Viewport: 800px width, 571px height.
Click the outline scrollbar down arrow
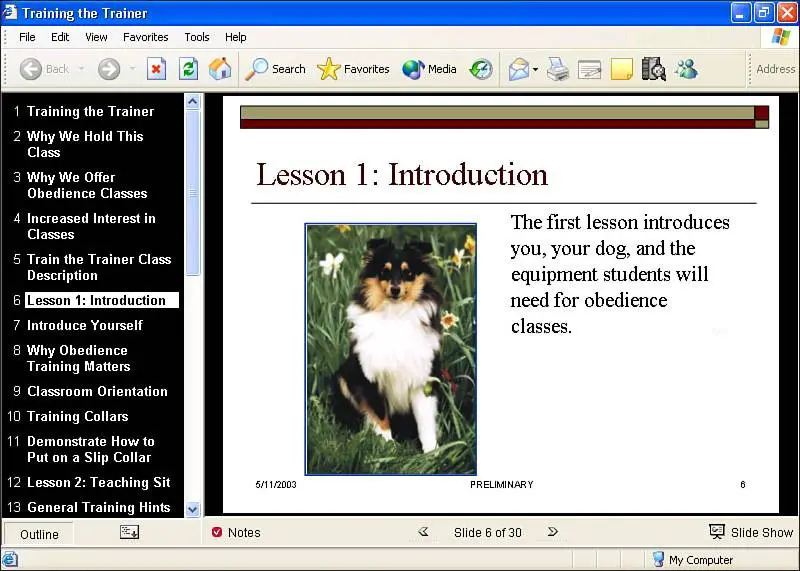click(192, 509)
